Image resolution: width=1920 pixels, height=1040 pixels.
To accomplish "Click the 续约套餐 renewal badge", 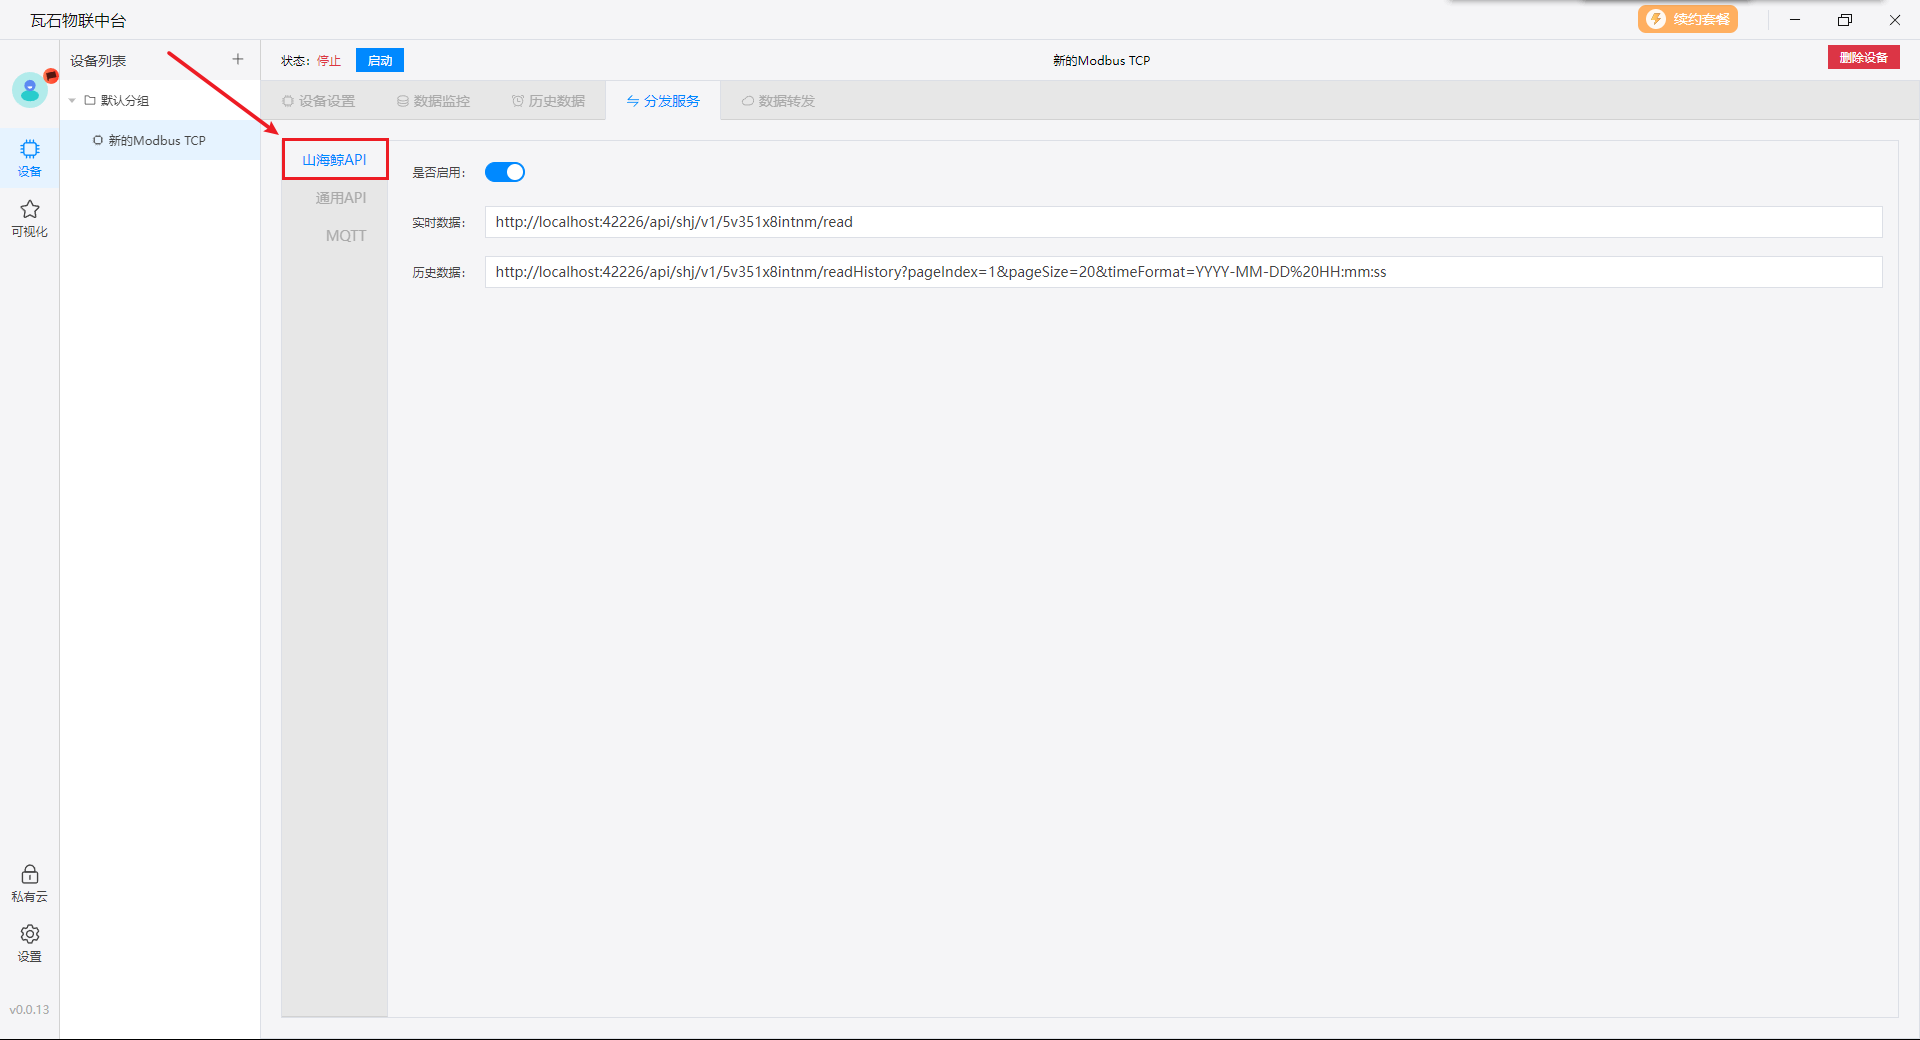I will [1687, 19].
